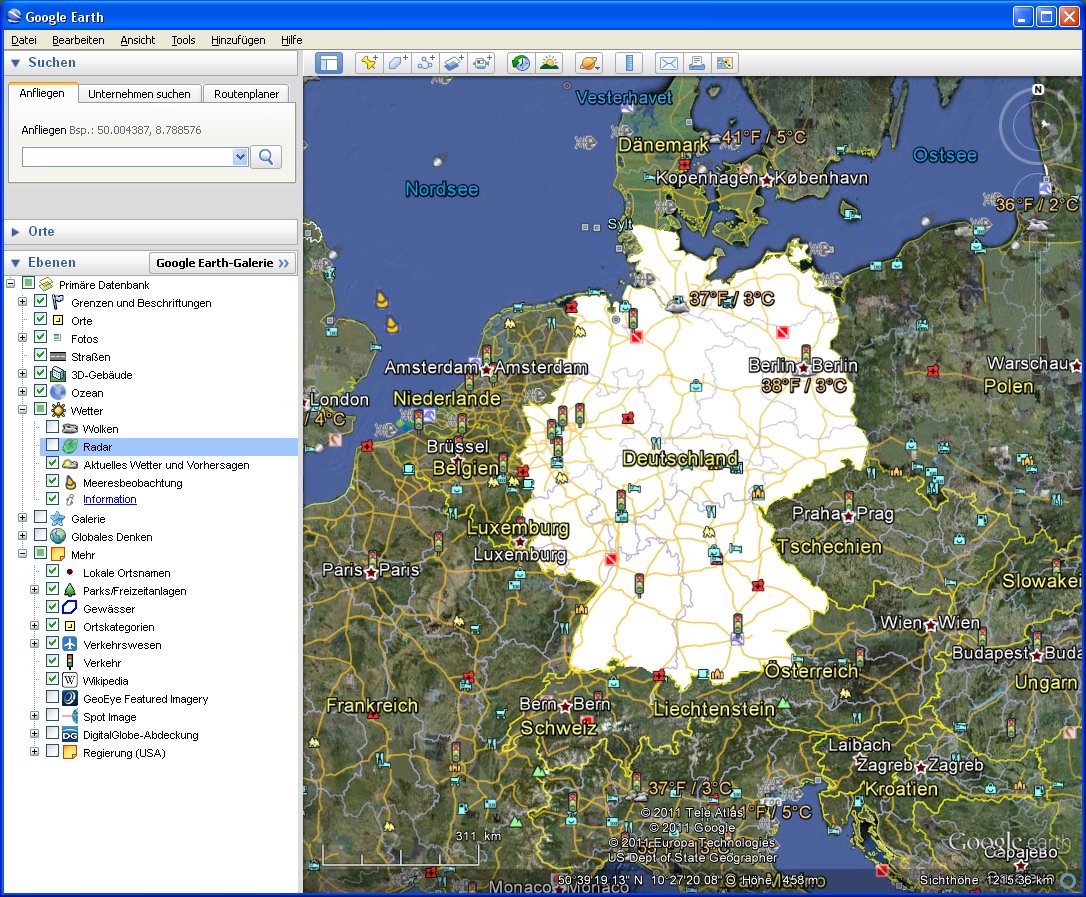Click the add image overlay tool
Viewport: 1086px width, 897px height.
453,63
